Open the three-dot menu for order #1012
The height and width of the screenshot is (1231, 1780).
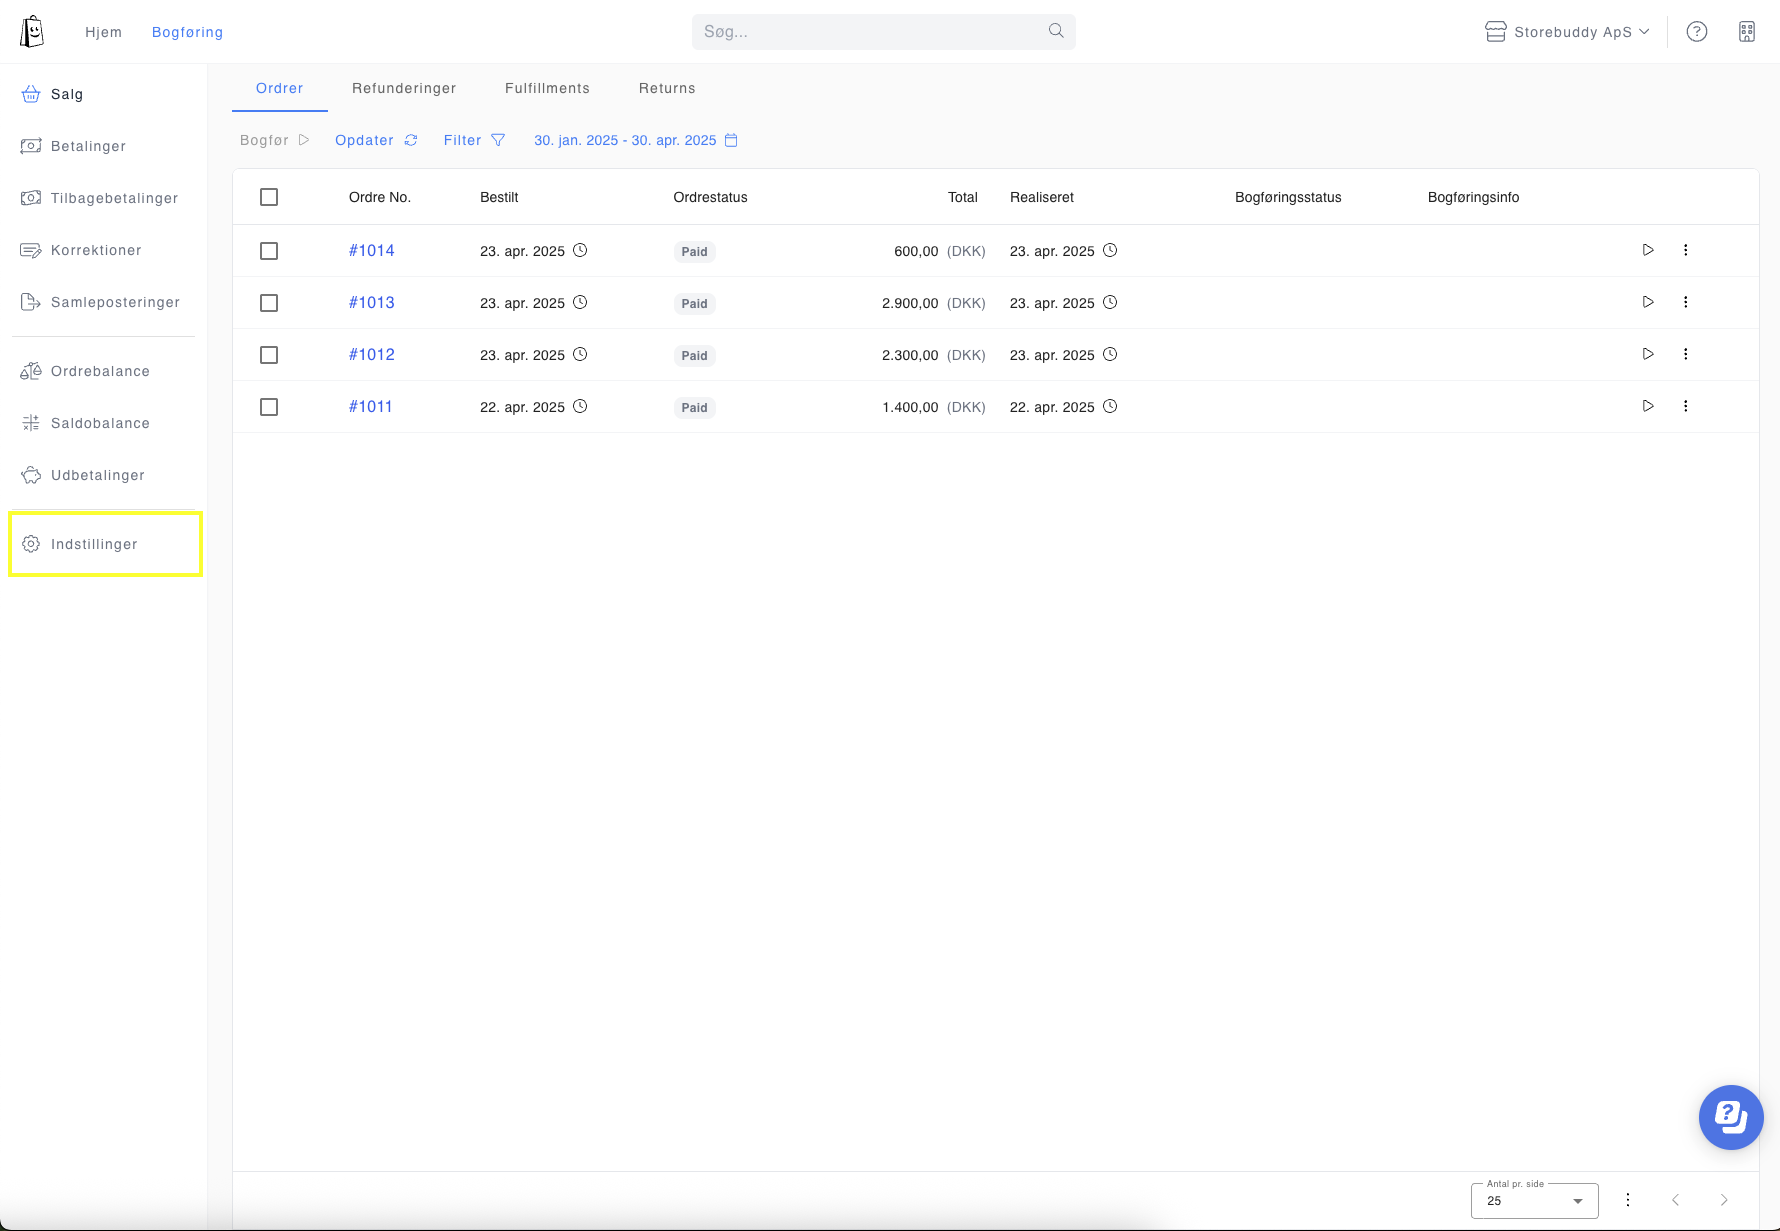[1686, 354]
